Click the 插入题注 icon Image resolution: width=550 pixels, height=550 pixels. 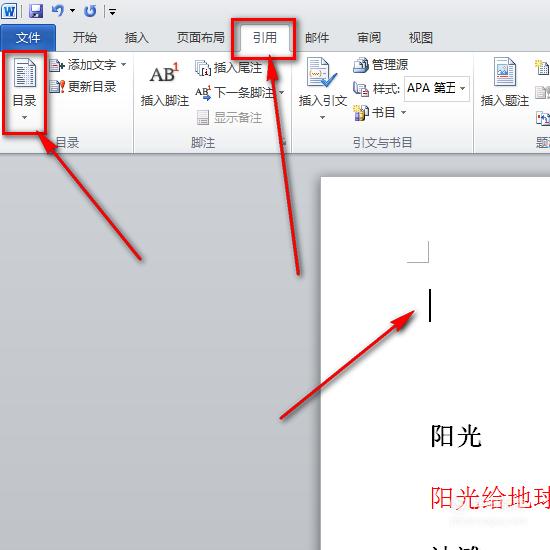(504, 72)
